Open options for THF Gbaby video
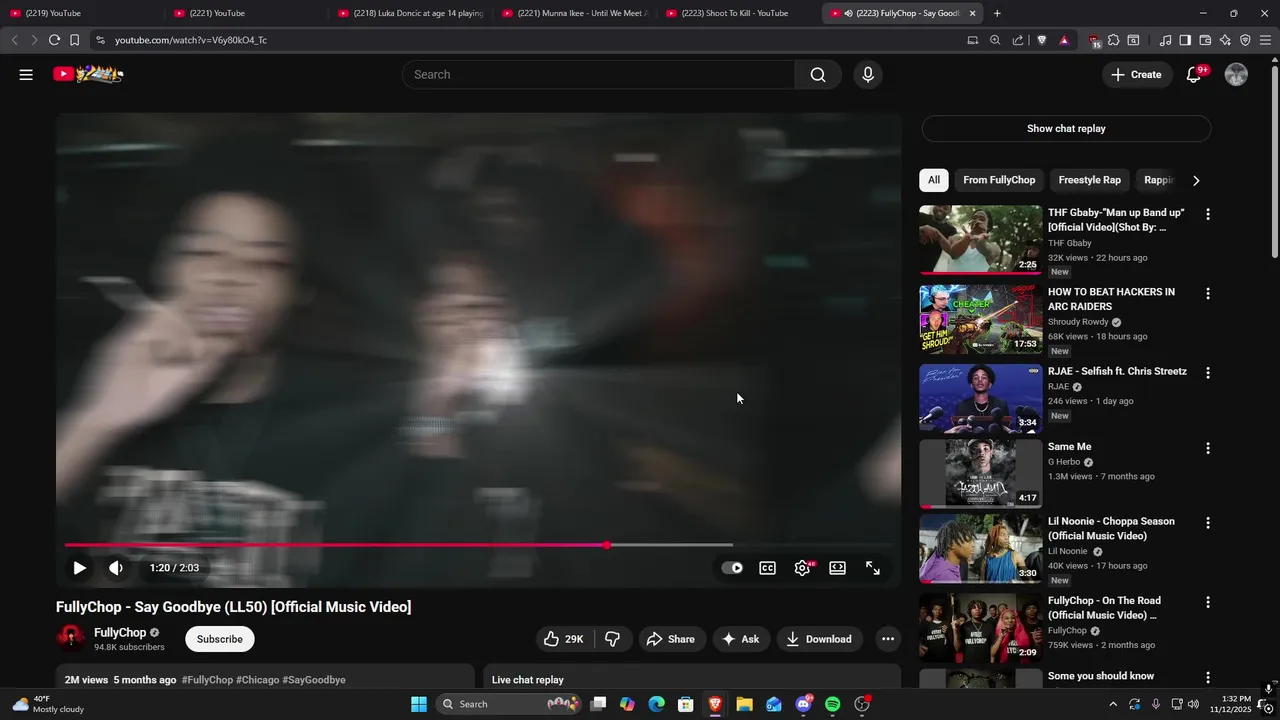Screen dimensions: 1280x720 click(x=1208, y=214)
